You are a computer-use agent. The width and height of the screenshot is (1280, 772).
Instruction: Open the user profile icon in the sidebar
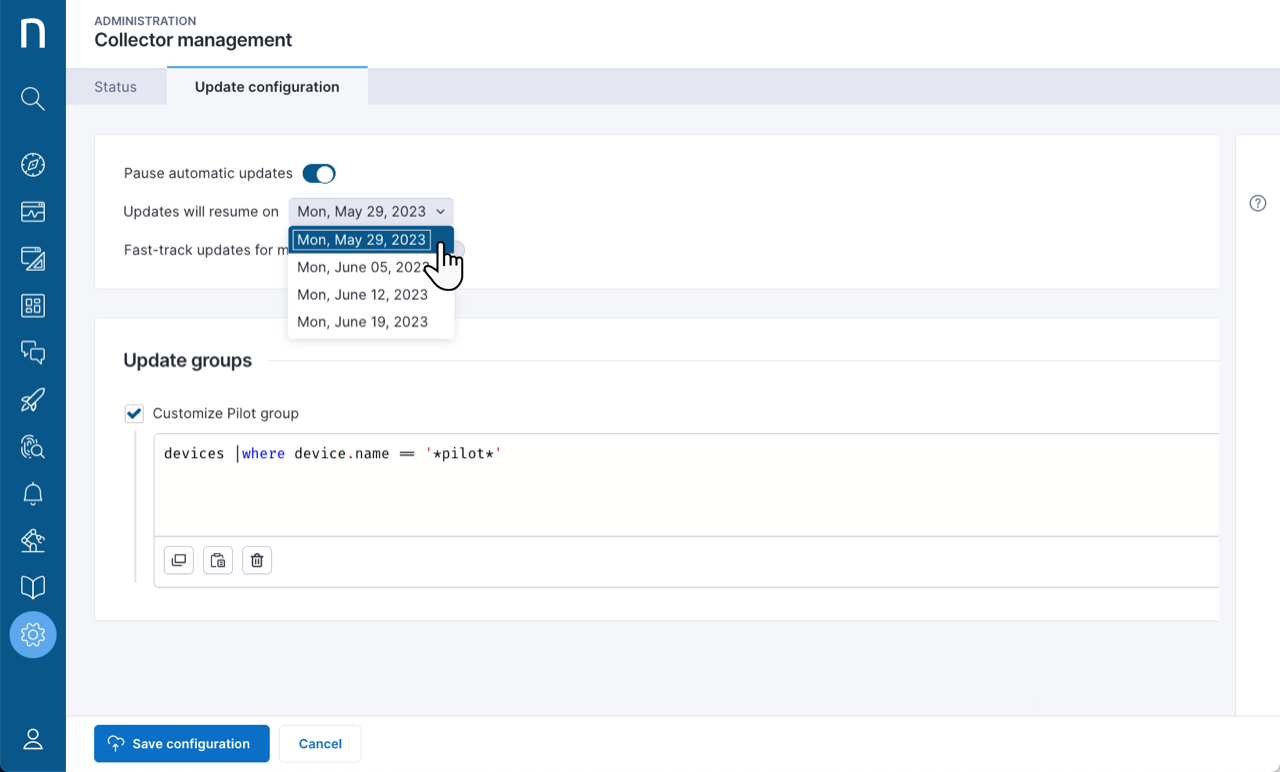click(x=33, y=739)
